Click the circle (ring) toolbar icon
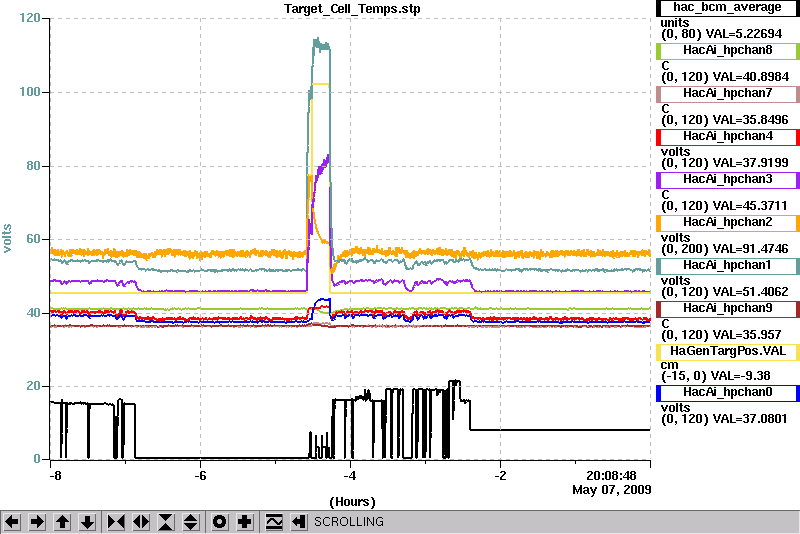The width and height of the screenshot is (800, 534). click(x=219, y=522)
